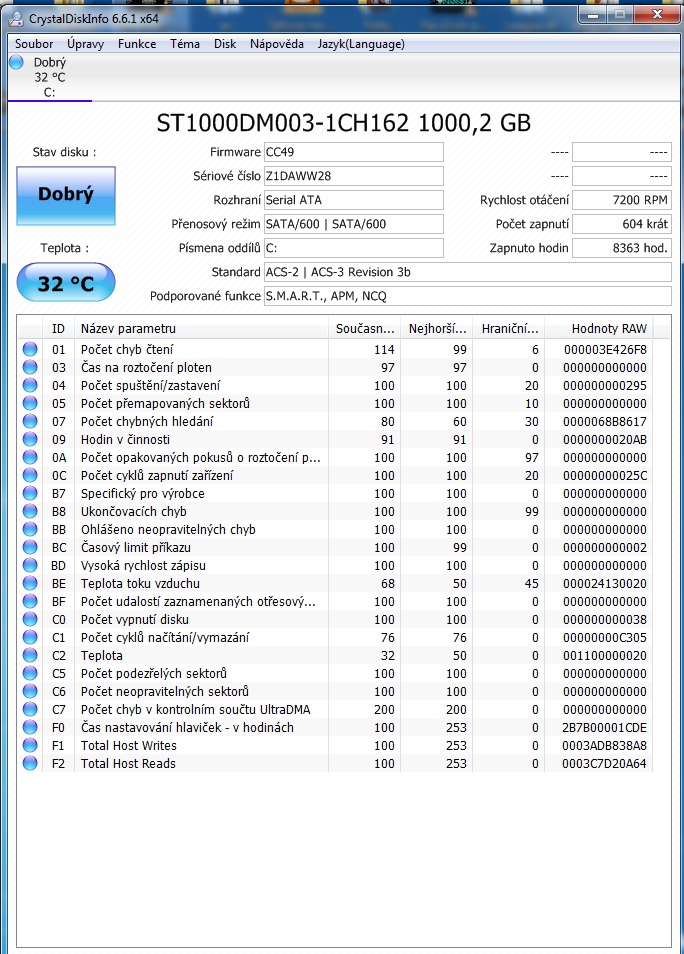The image size is (684, 954).
Task: Click status orb for ID 0A row
Action: point(30,457)
